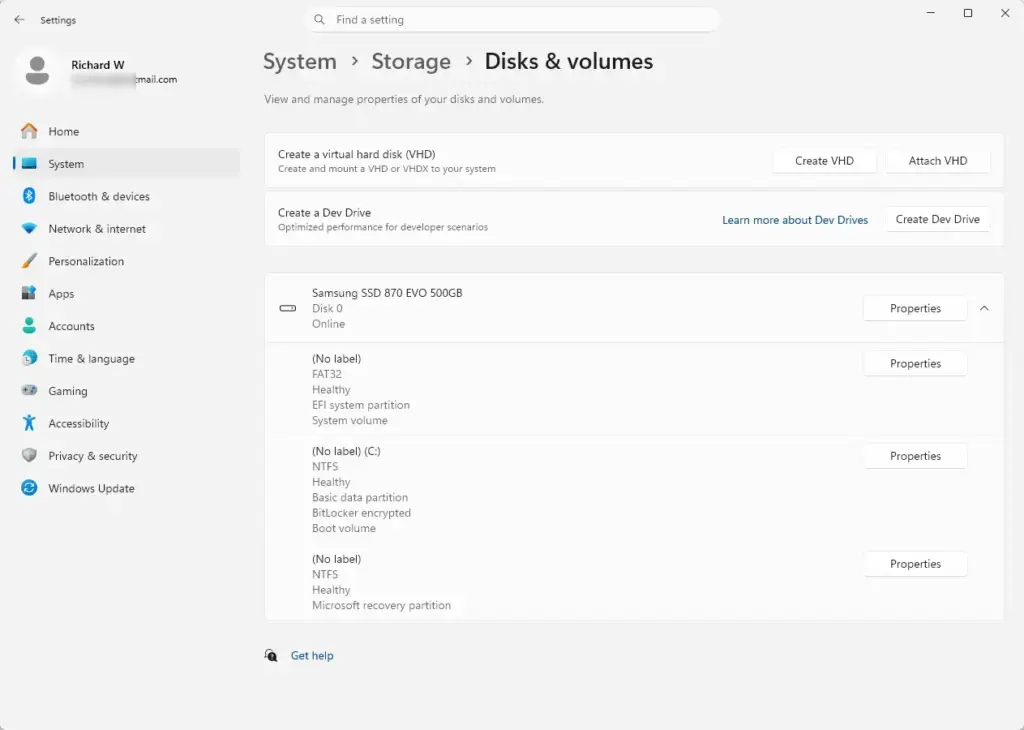Viewport: 1024px width, 730px height.
Task: Click the Windows Update sync icon
Action: click(x=29, y=488)
